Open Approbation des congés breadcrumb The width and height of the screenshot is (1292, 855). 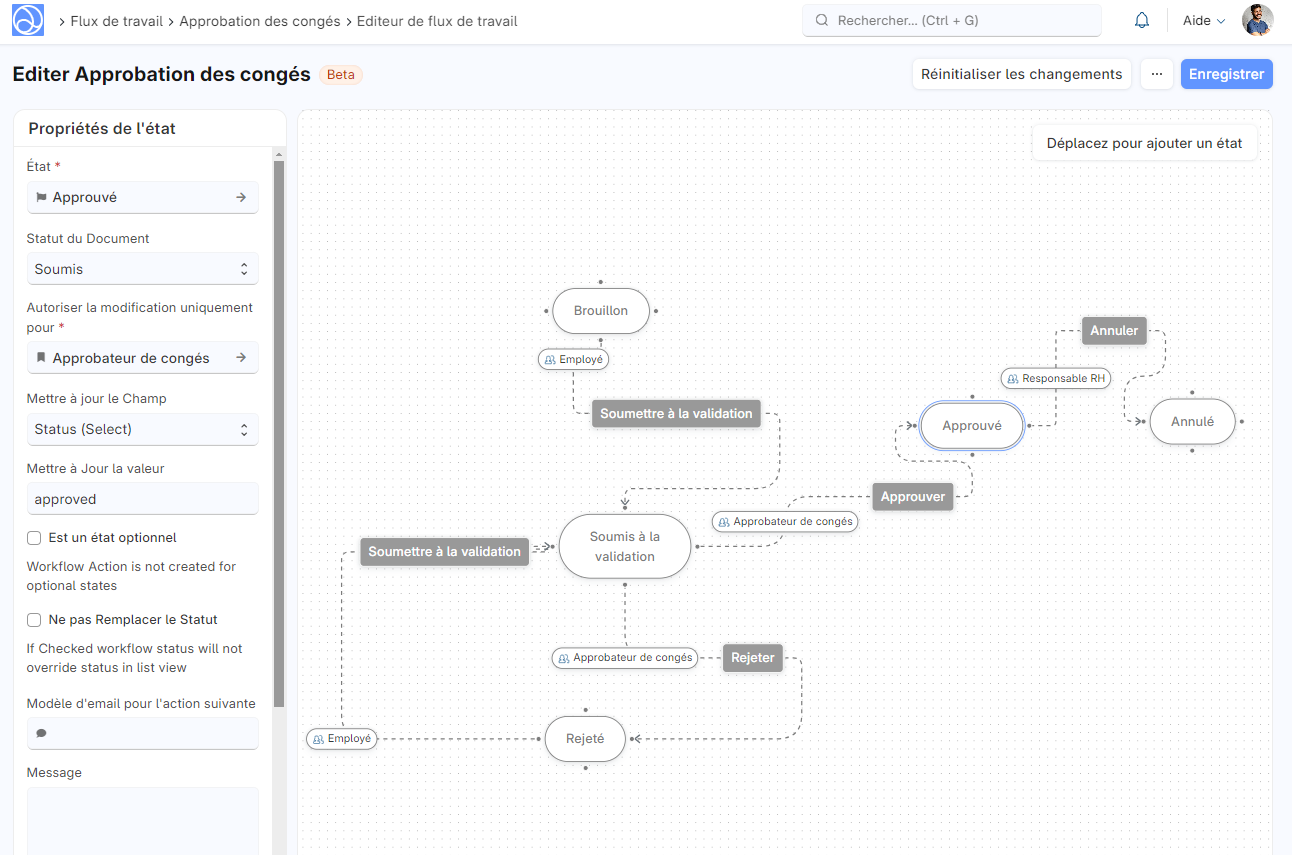(x=259, y=21)
